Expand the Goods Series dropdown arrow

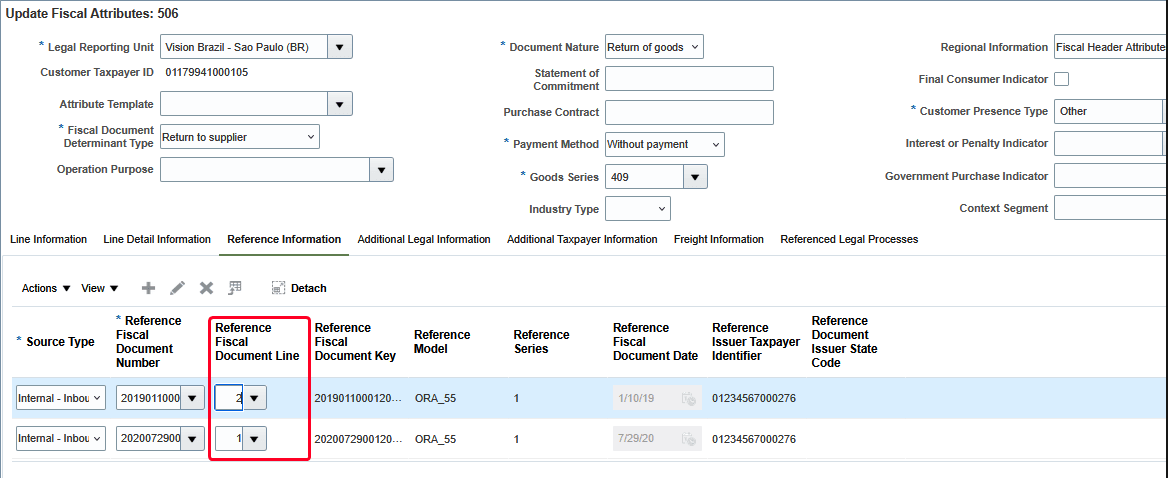[695, 177]
